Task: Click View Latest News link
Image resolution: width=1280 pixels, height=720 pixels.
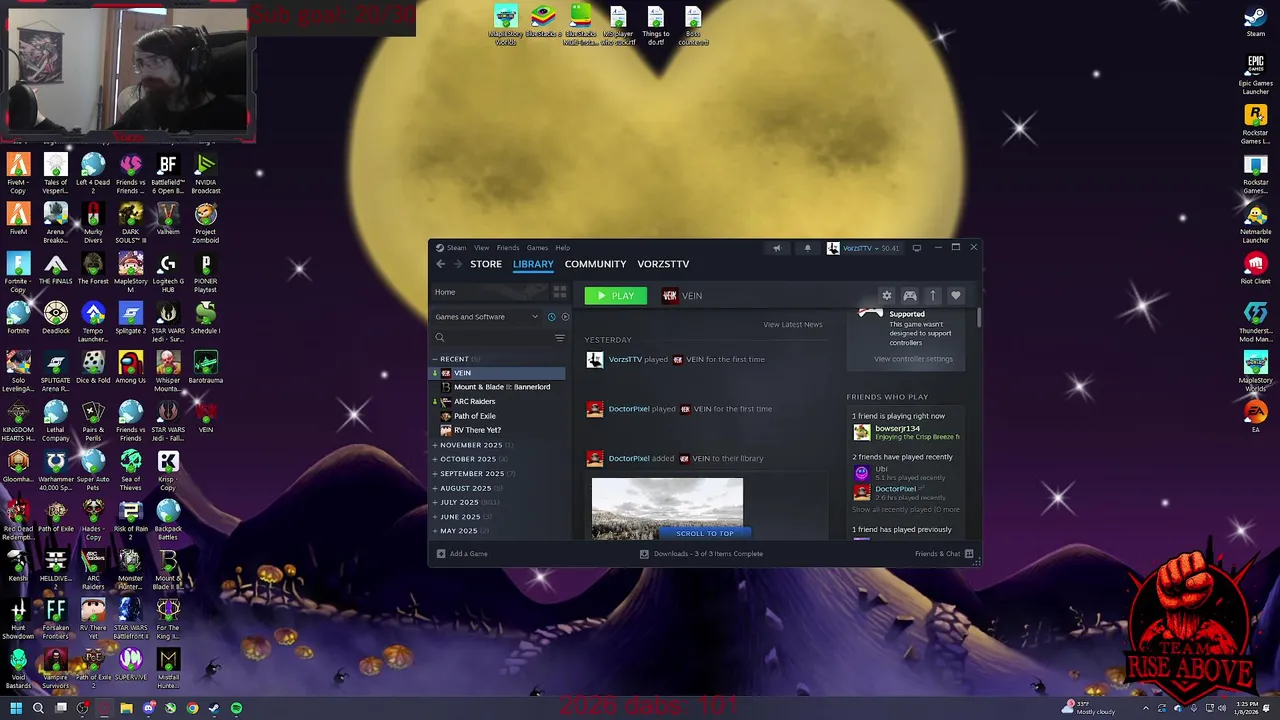Action: (x=793, y=324)
